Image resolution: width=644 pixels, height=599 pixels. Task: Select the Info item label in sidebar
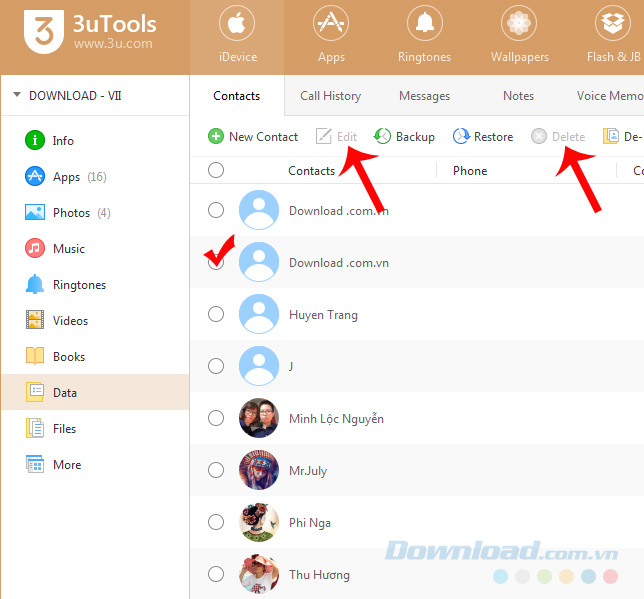63,141
